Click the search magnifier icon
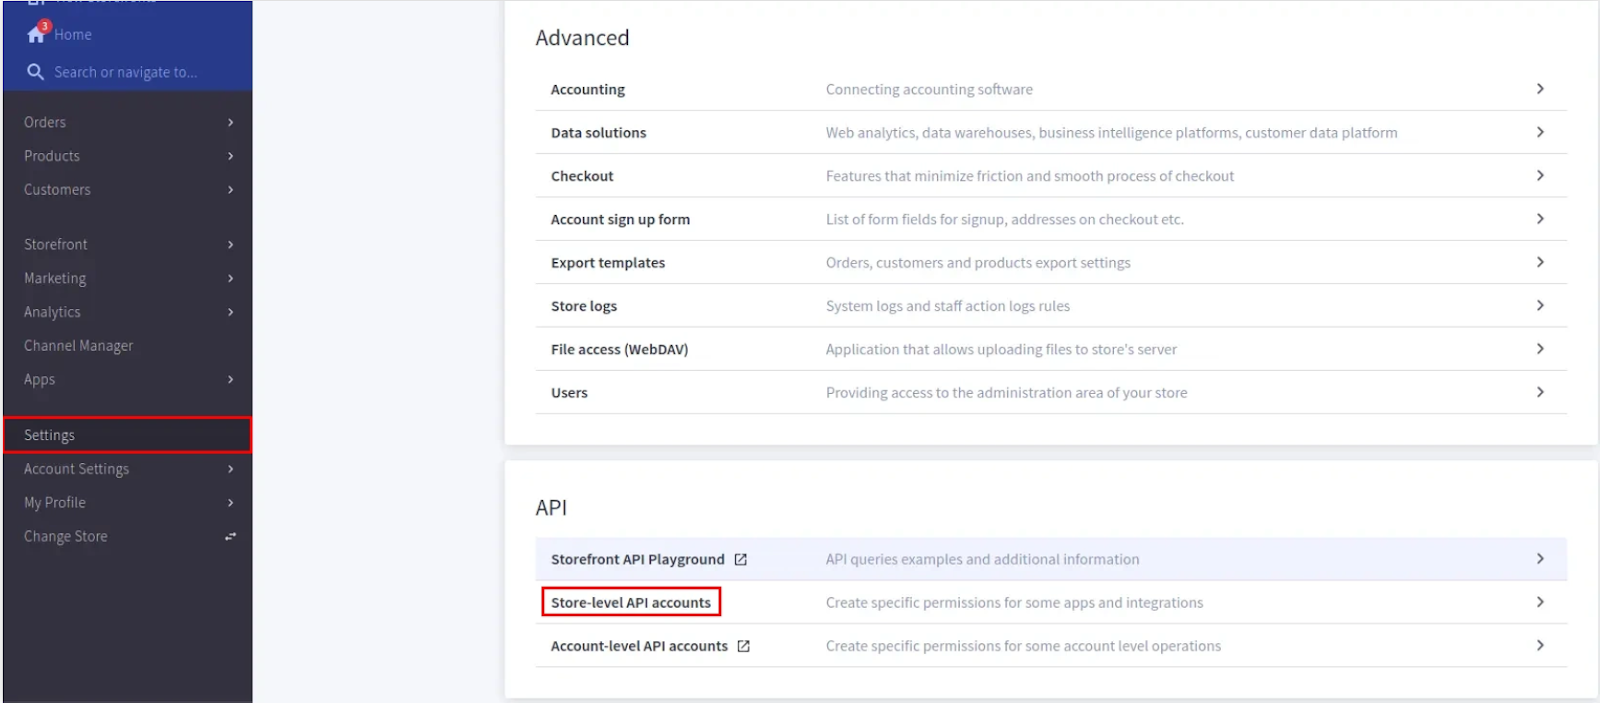The height and width of the screenshot is (703, 1600). coord(35,72)
